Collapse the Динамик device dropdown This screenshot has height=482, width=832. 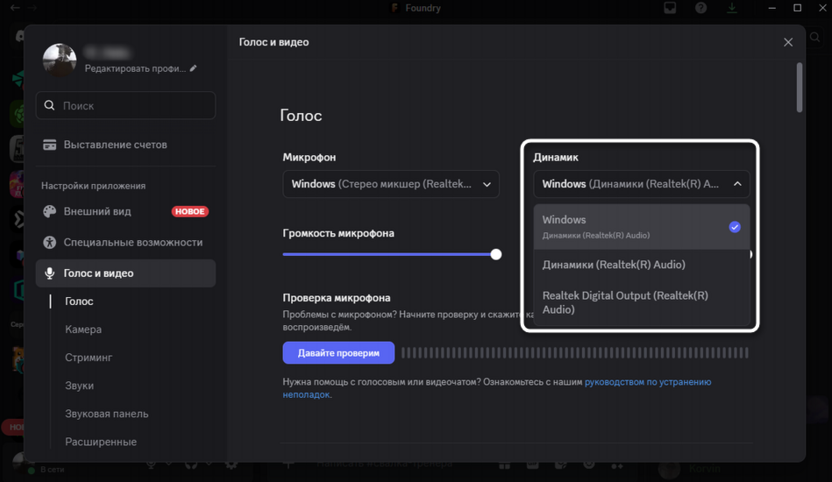click(642, 184)
